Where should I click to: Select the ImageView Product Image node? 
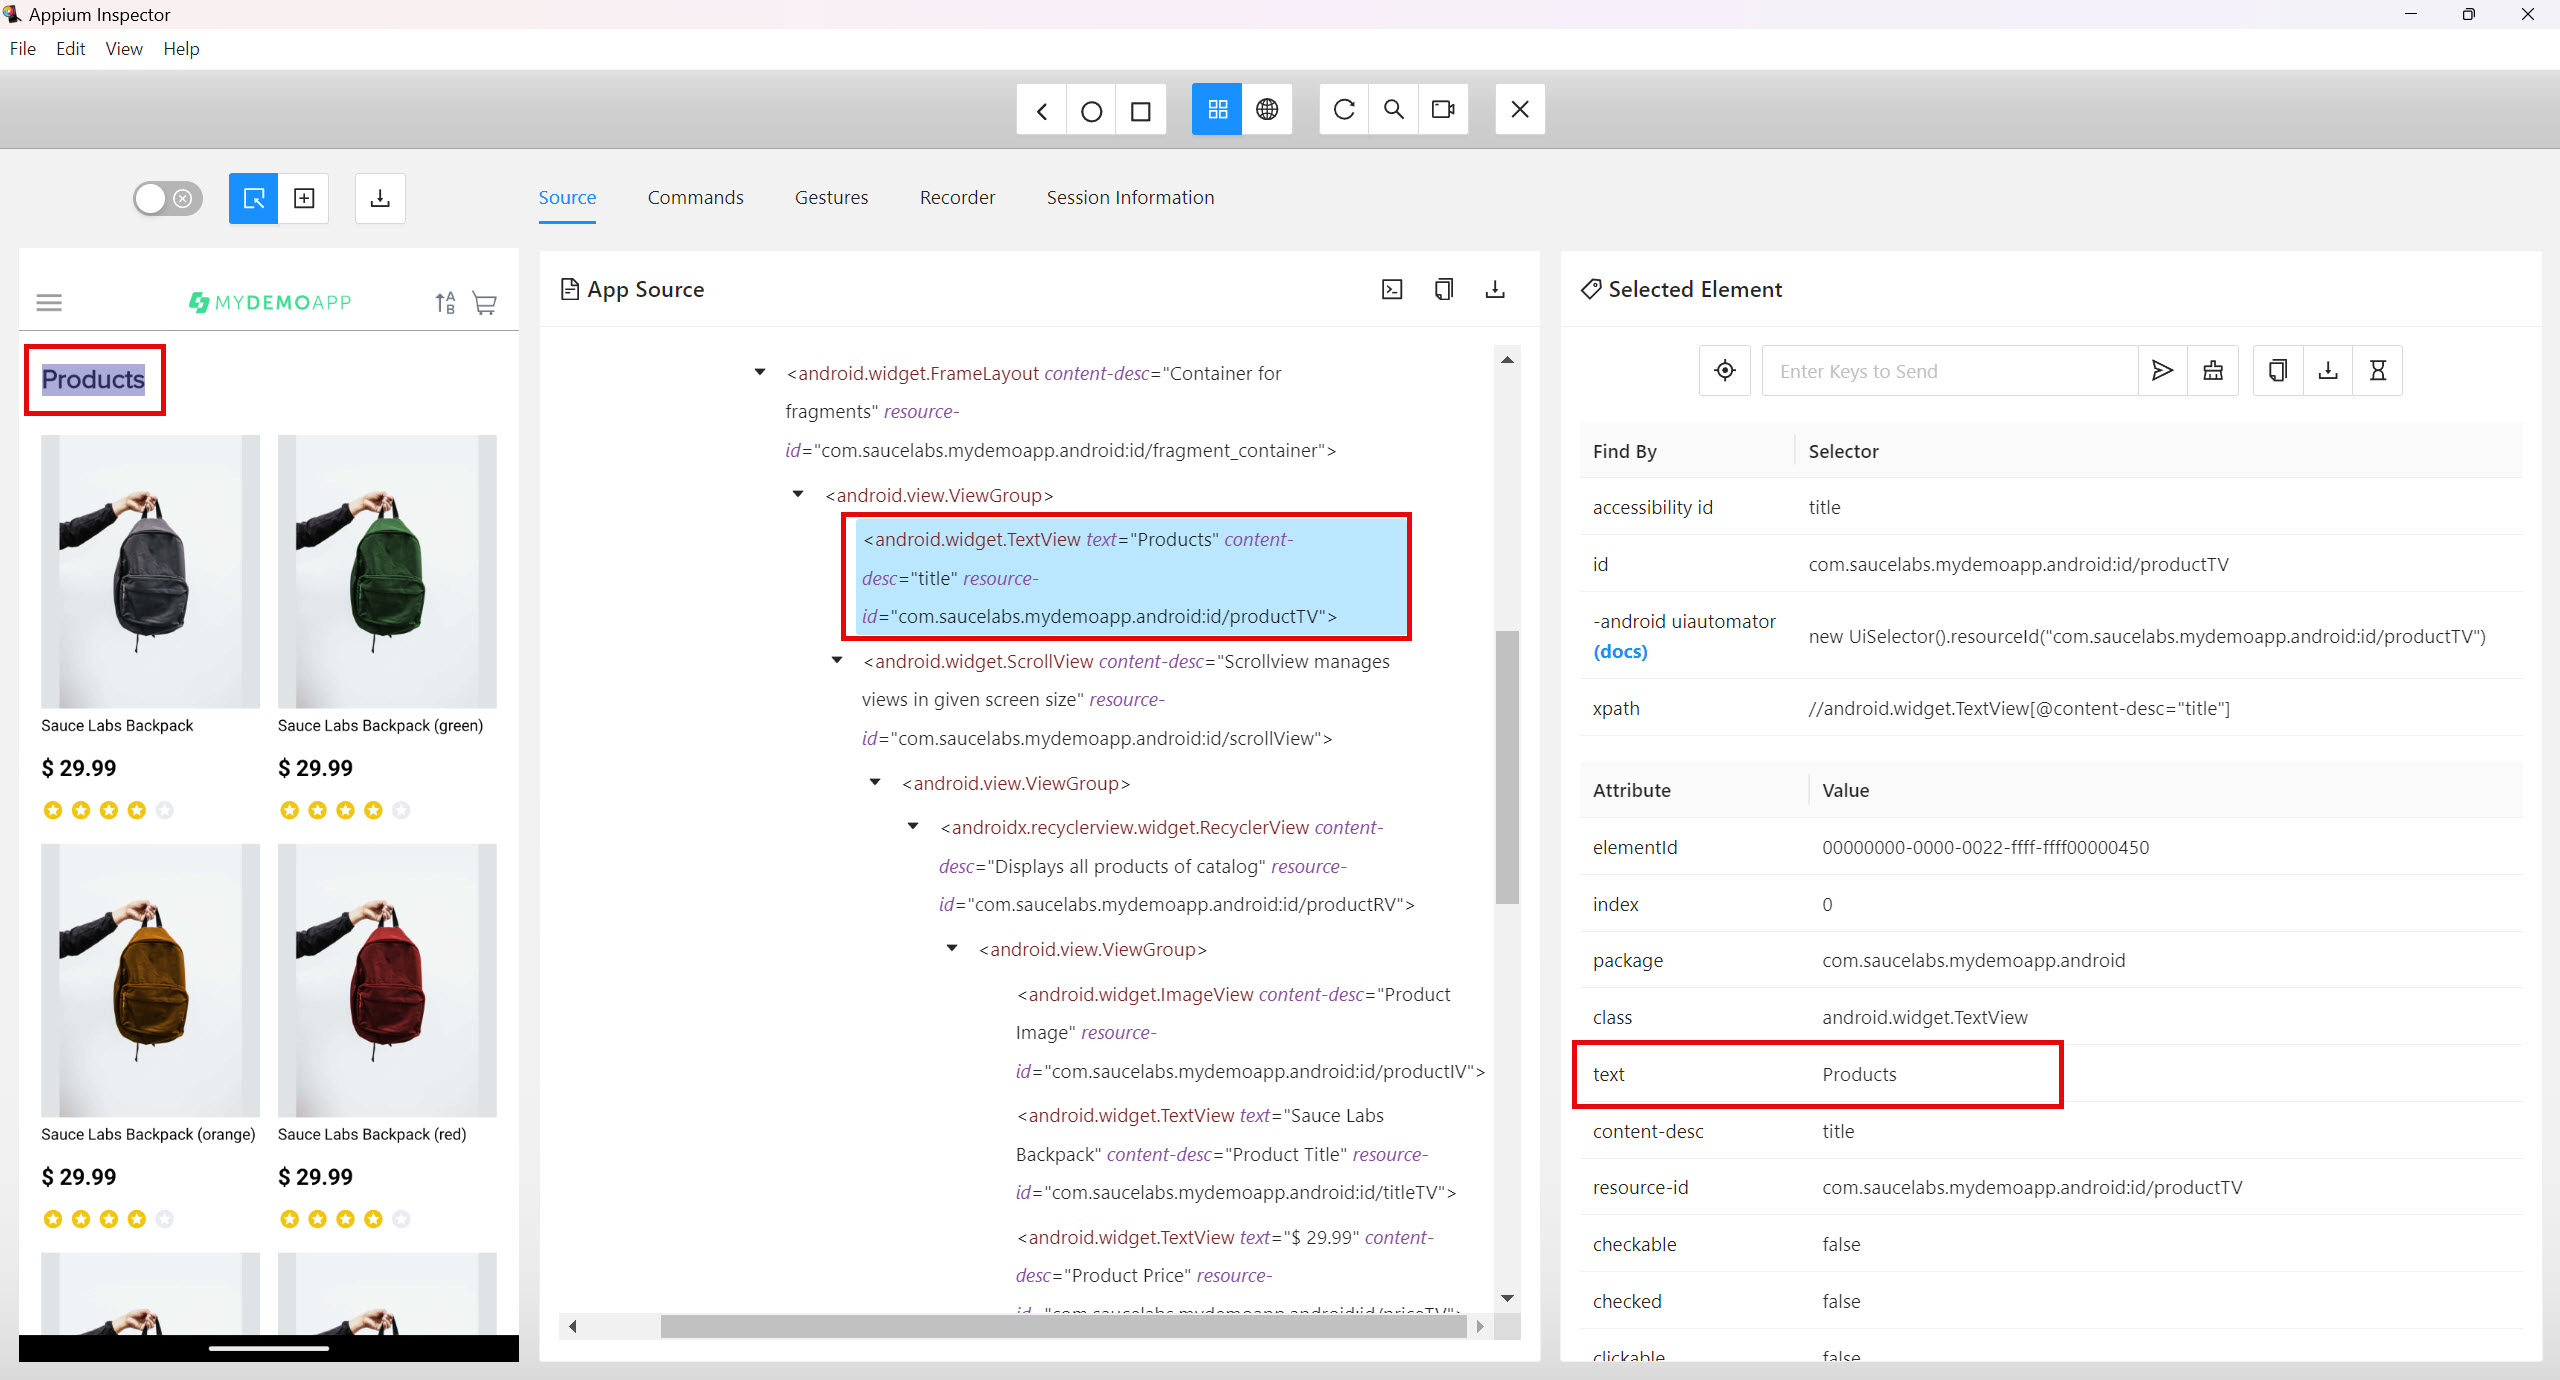click(x=1250, y=1032)
